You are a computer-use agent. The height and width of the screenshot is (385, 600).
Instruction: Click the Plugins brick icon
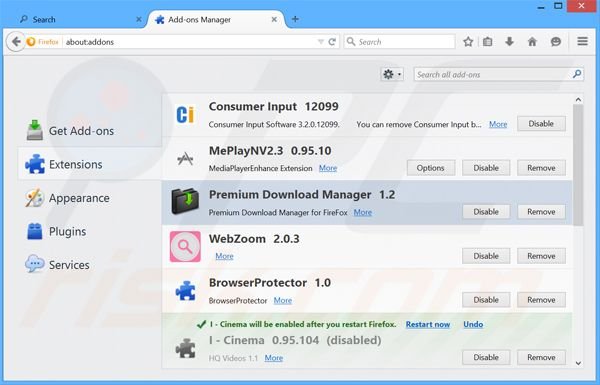click(35, 231)
